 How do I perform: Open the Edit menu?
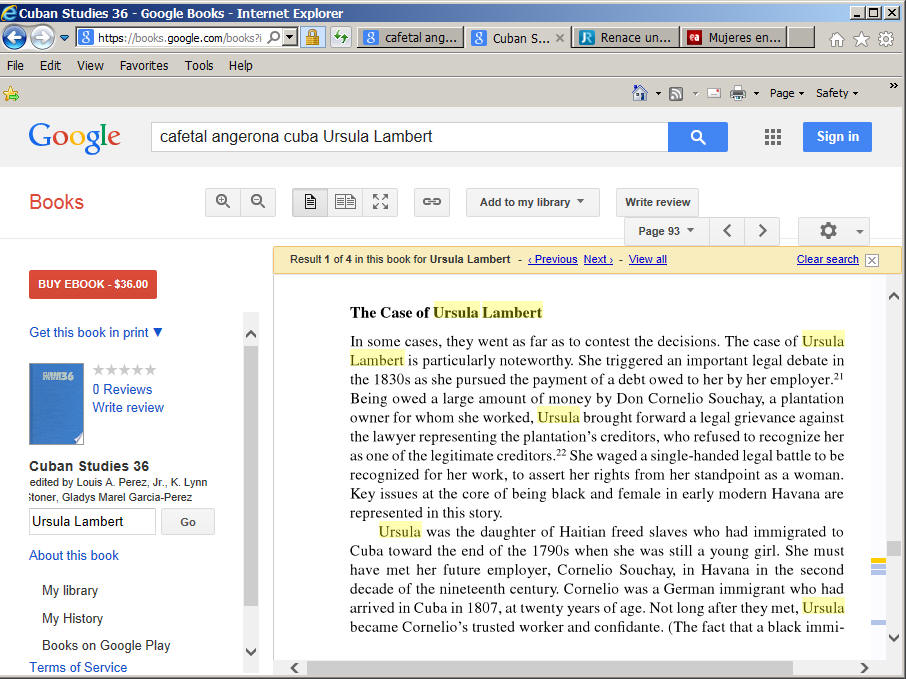(50, 65)
